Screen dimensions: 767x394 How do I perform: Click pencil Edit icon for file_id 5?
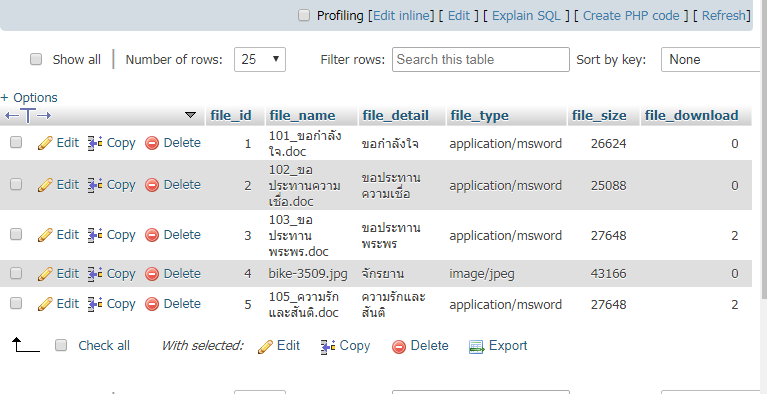click(x=45, y=304)
